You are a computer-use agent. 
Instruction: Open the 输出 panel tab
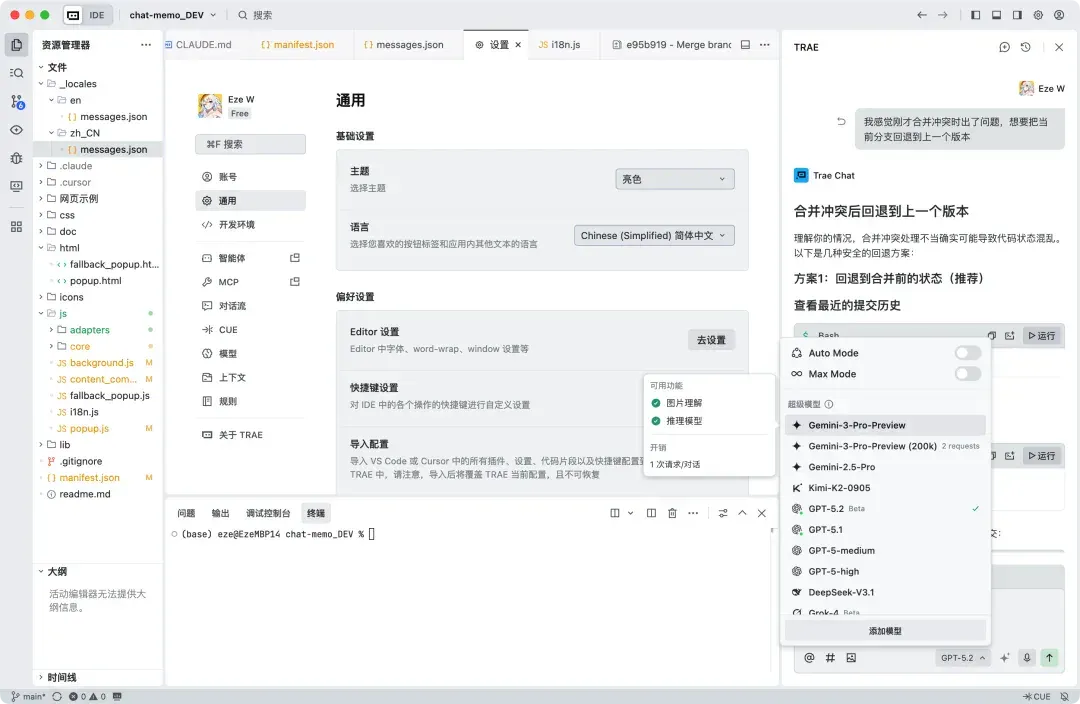[x=220, y=513]
